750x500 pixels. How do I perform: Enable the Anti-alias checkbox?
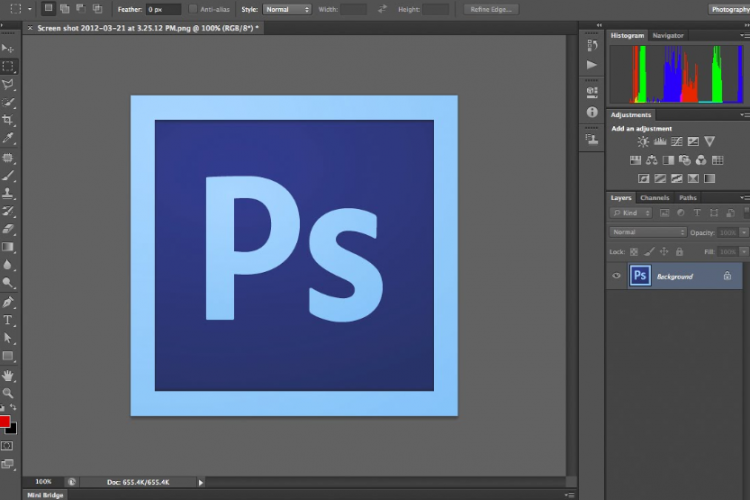[x=193, y=9]
